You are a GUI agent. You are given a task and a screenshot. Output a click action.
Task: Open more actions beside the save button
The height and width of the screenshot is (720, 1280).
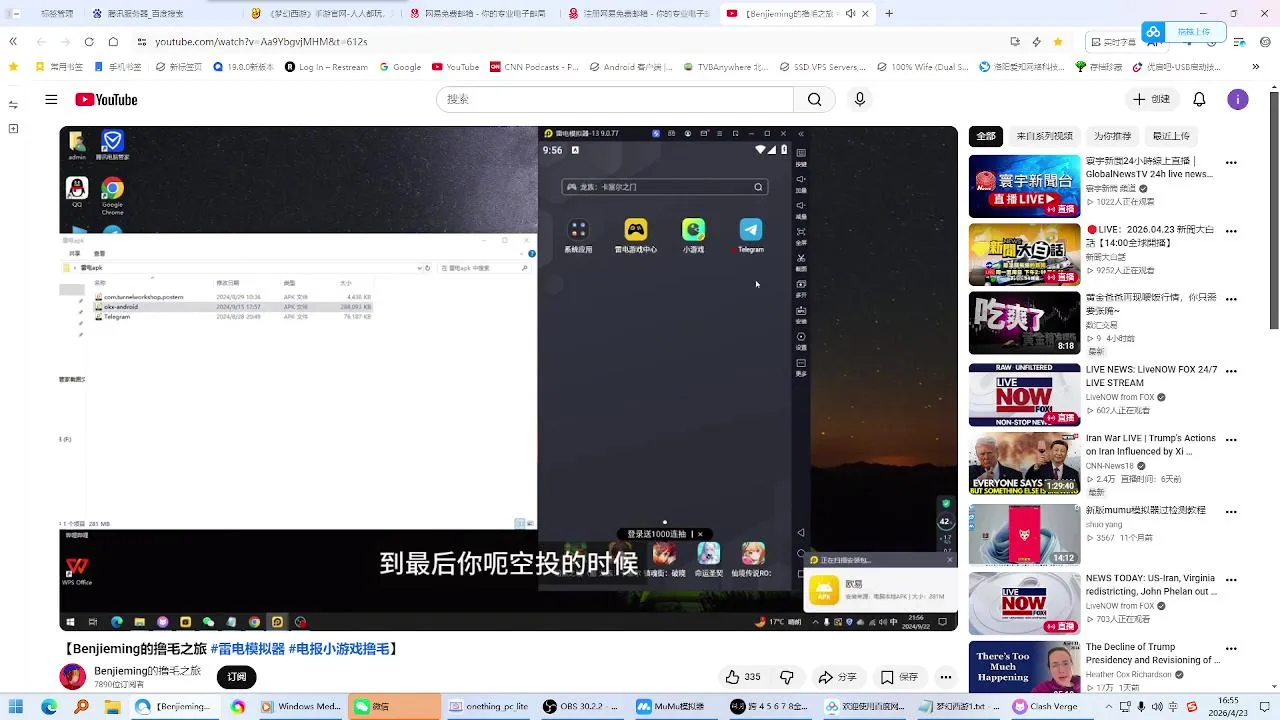(x=945, y=677)
